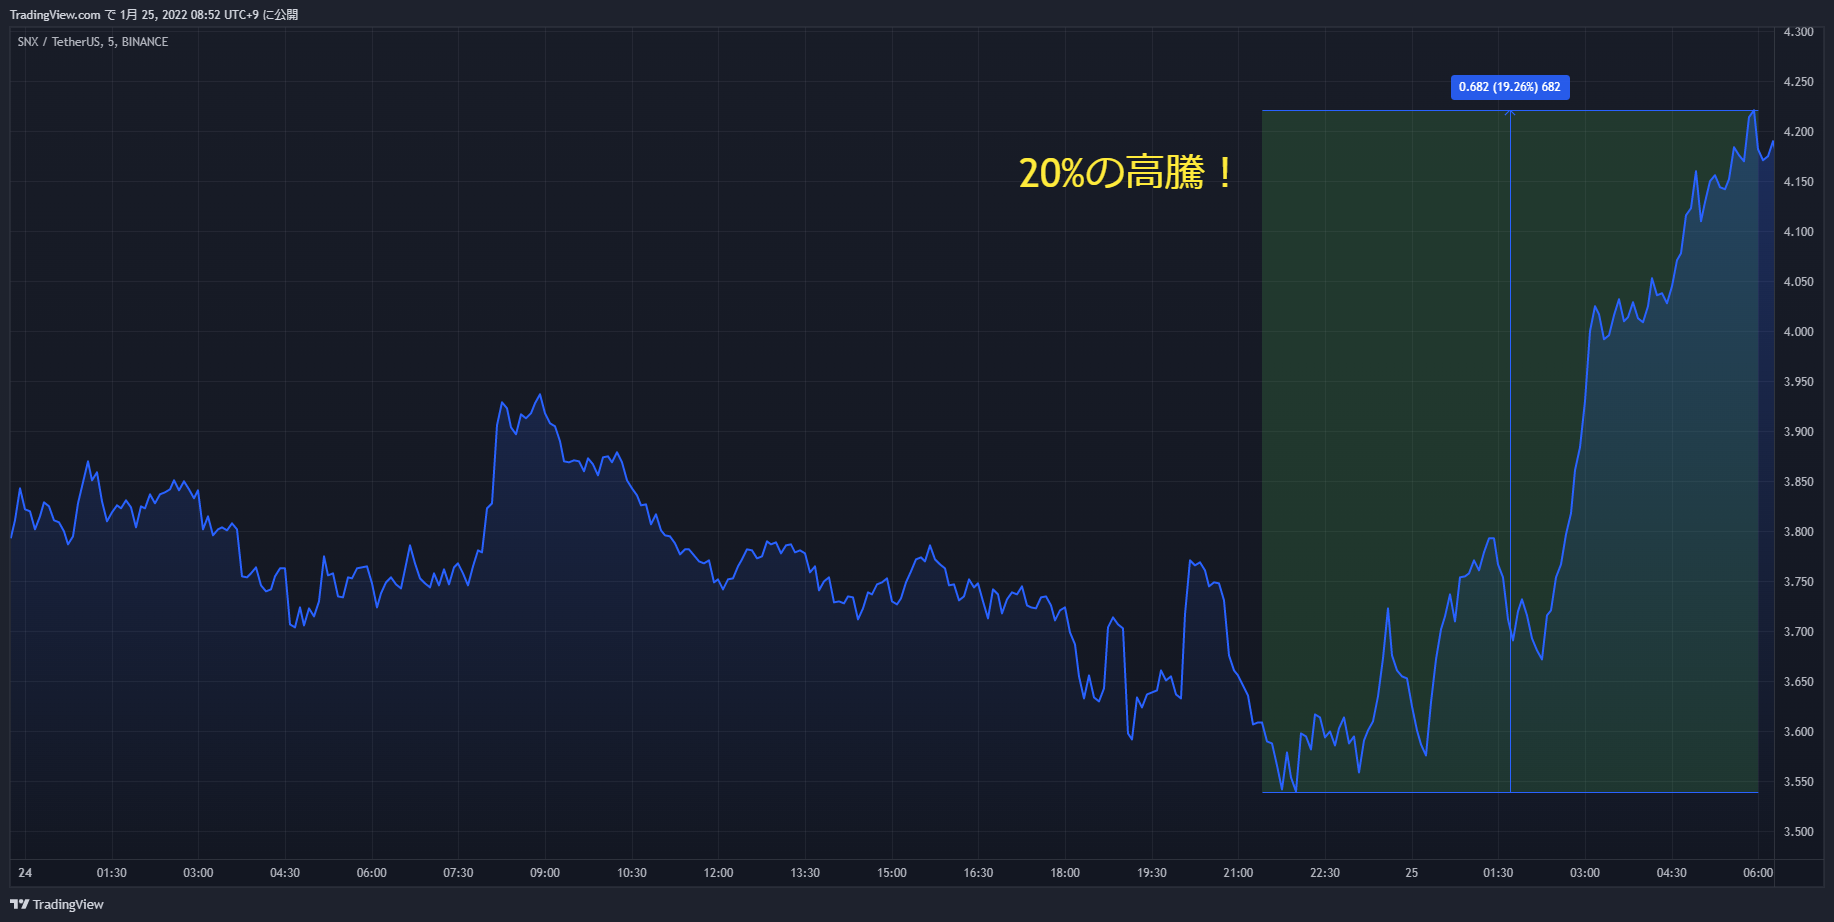Click the 4.150 price axis label

point(1798,182)
